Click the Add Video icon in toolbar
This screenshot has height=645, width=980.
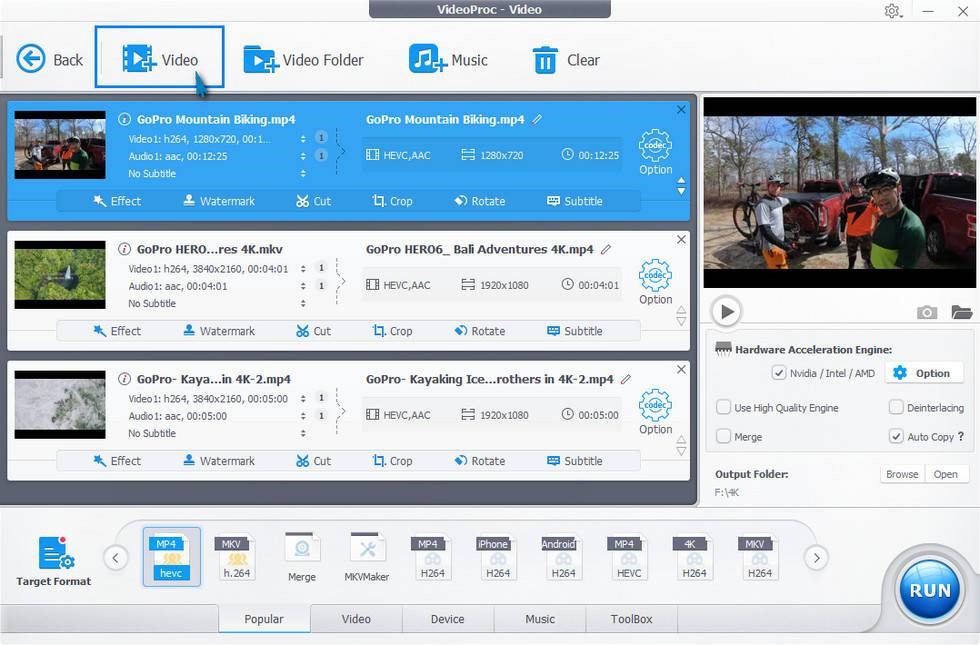[x=139, y=59]
